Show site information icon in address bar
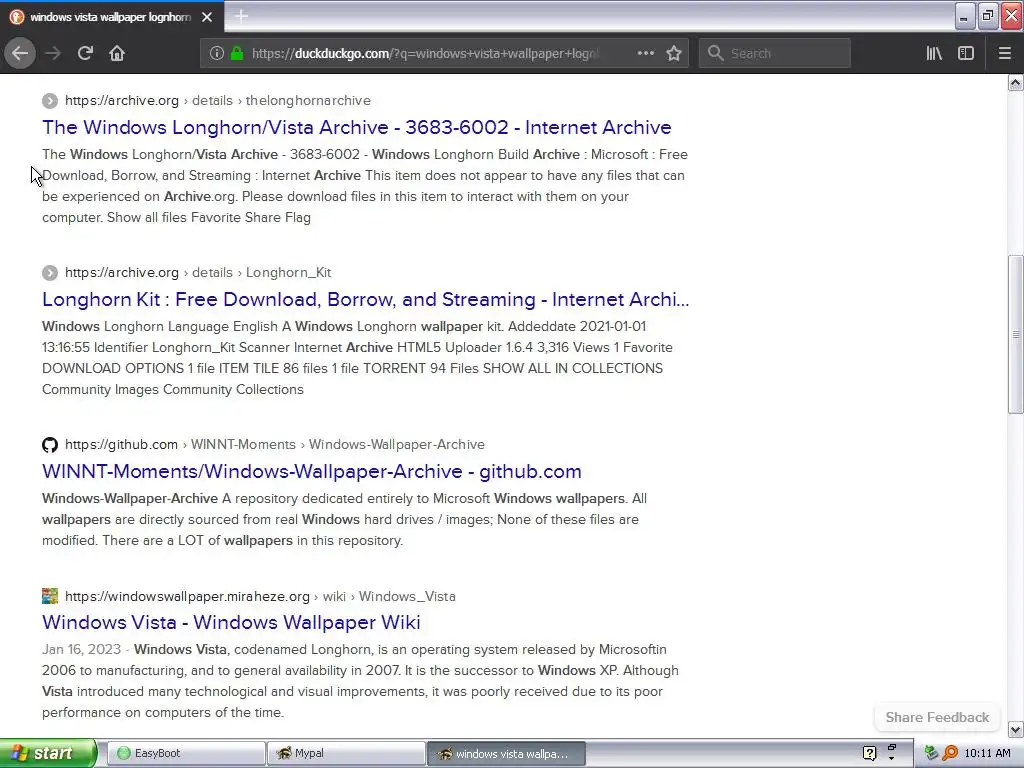Viewport: 1024px width, 768px height. coord(217,53)
